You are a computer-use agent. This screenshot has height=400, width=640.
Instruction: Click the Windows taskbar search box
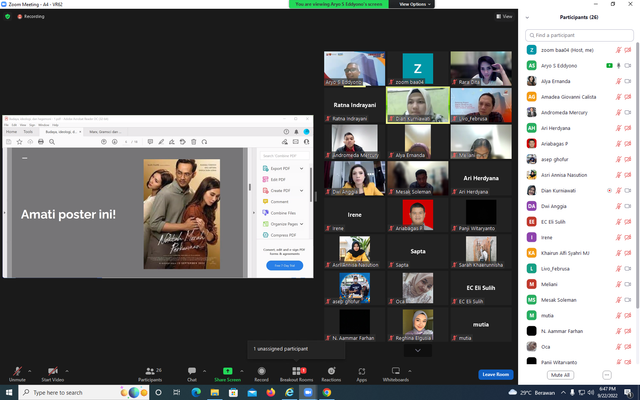tap(84, 392)
